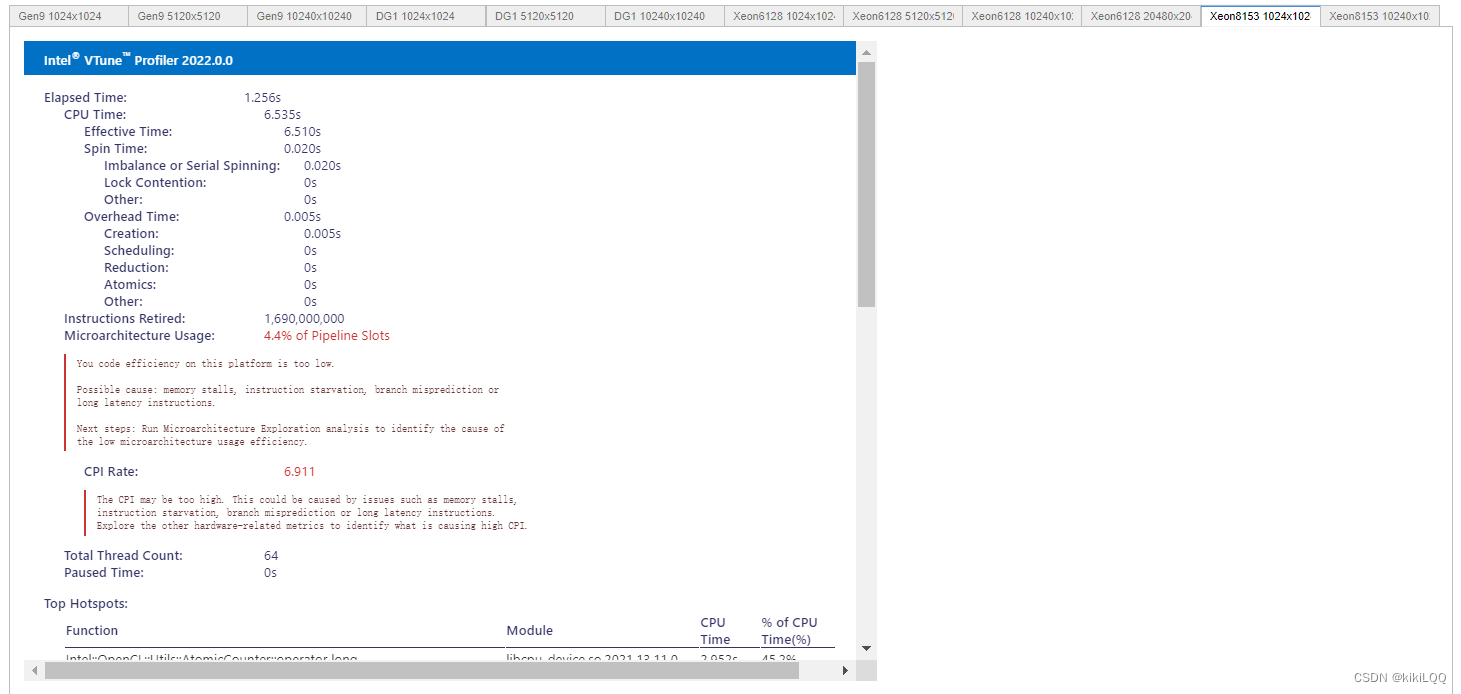This screenshot has height=694, width=1461.
Task: Select the Creation label
Action: coord(131,234)
